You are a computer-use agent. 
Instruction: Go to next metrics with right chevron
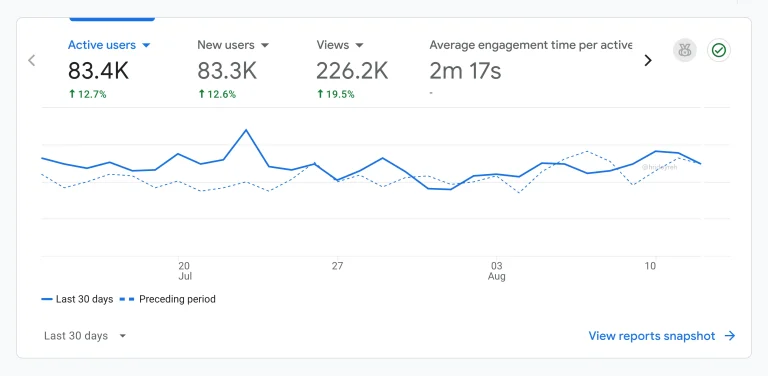648,60
